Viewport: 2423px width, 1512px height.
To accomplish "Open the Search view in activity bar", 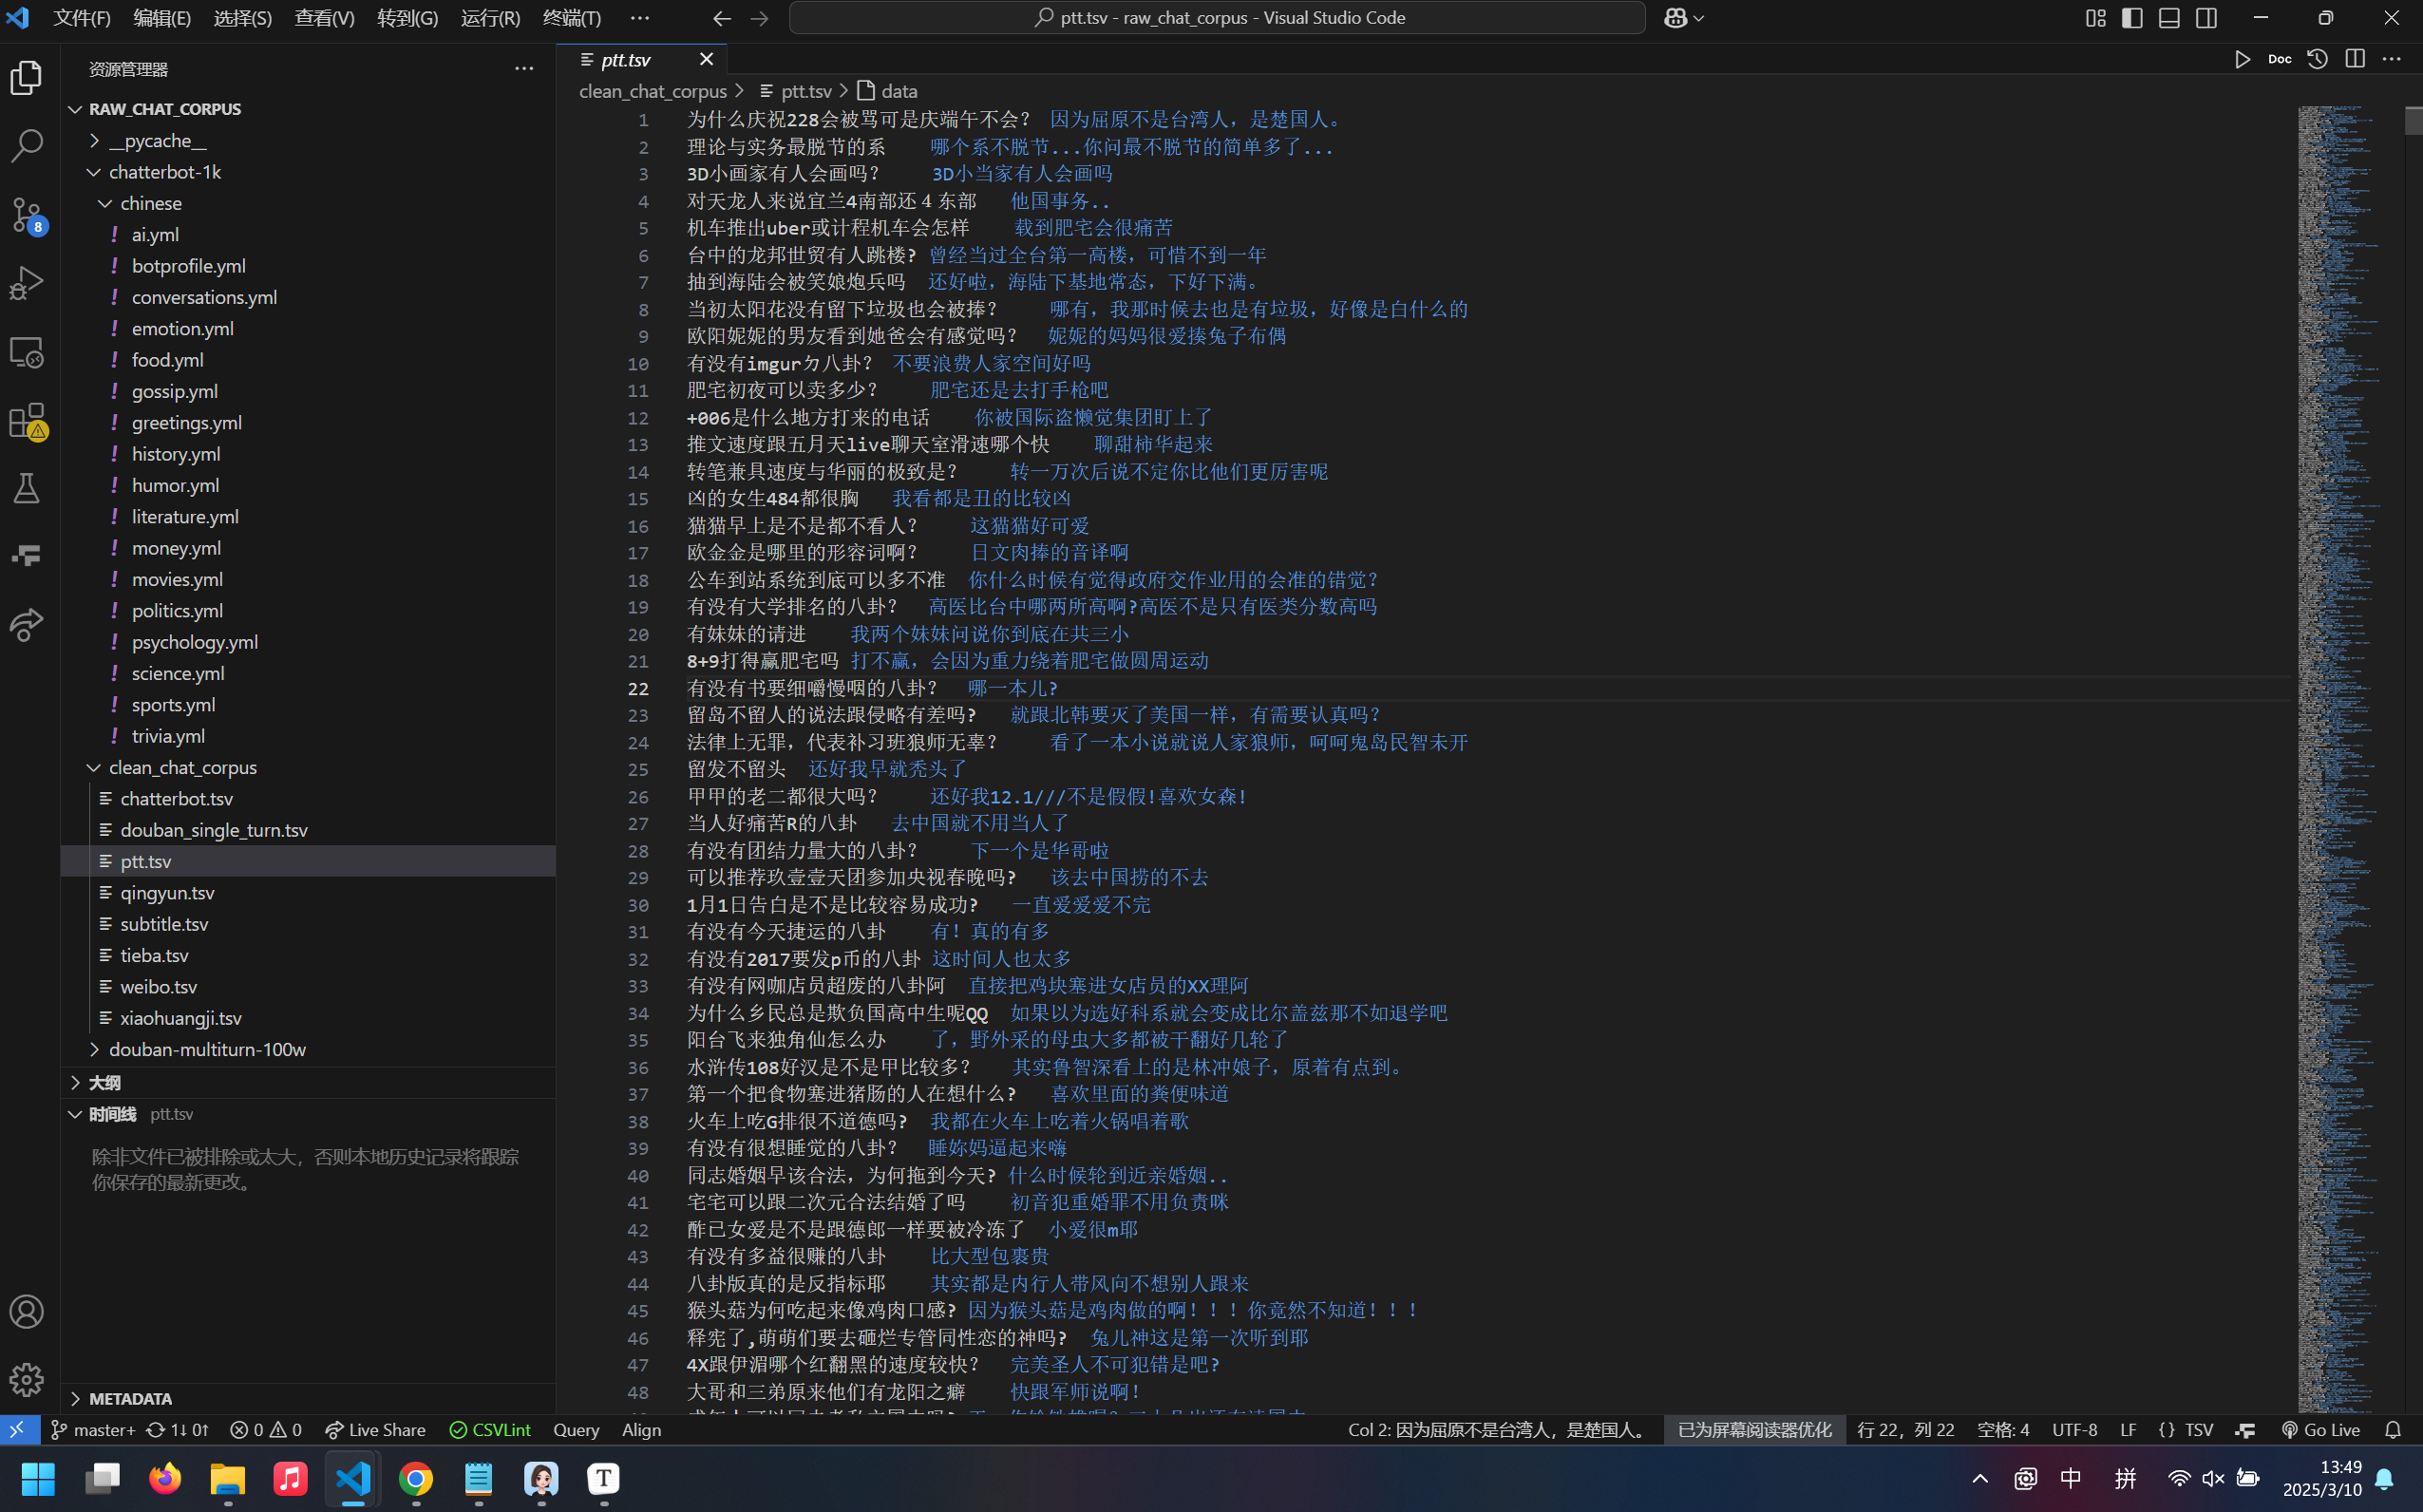I will click(x=27, y=146).
